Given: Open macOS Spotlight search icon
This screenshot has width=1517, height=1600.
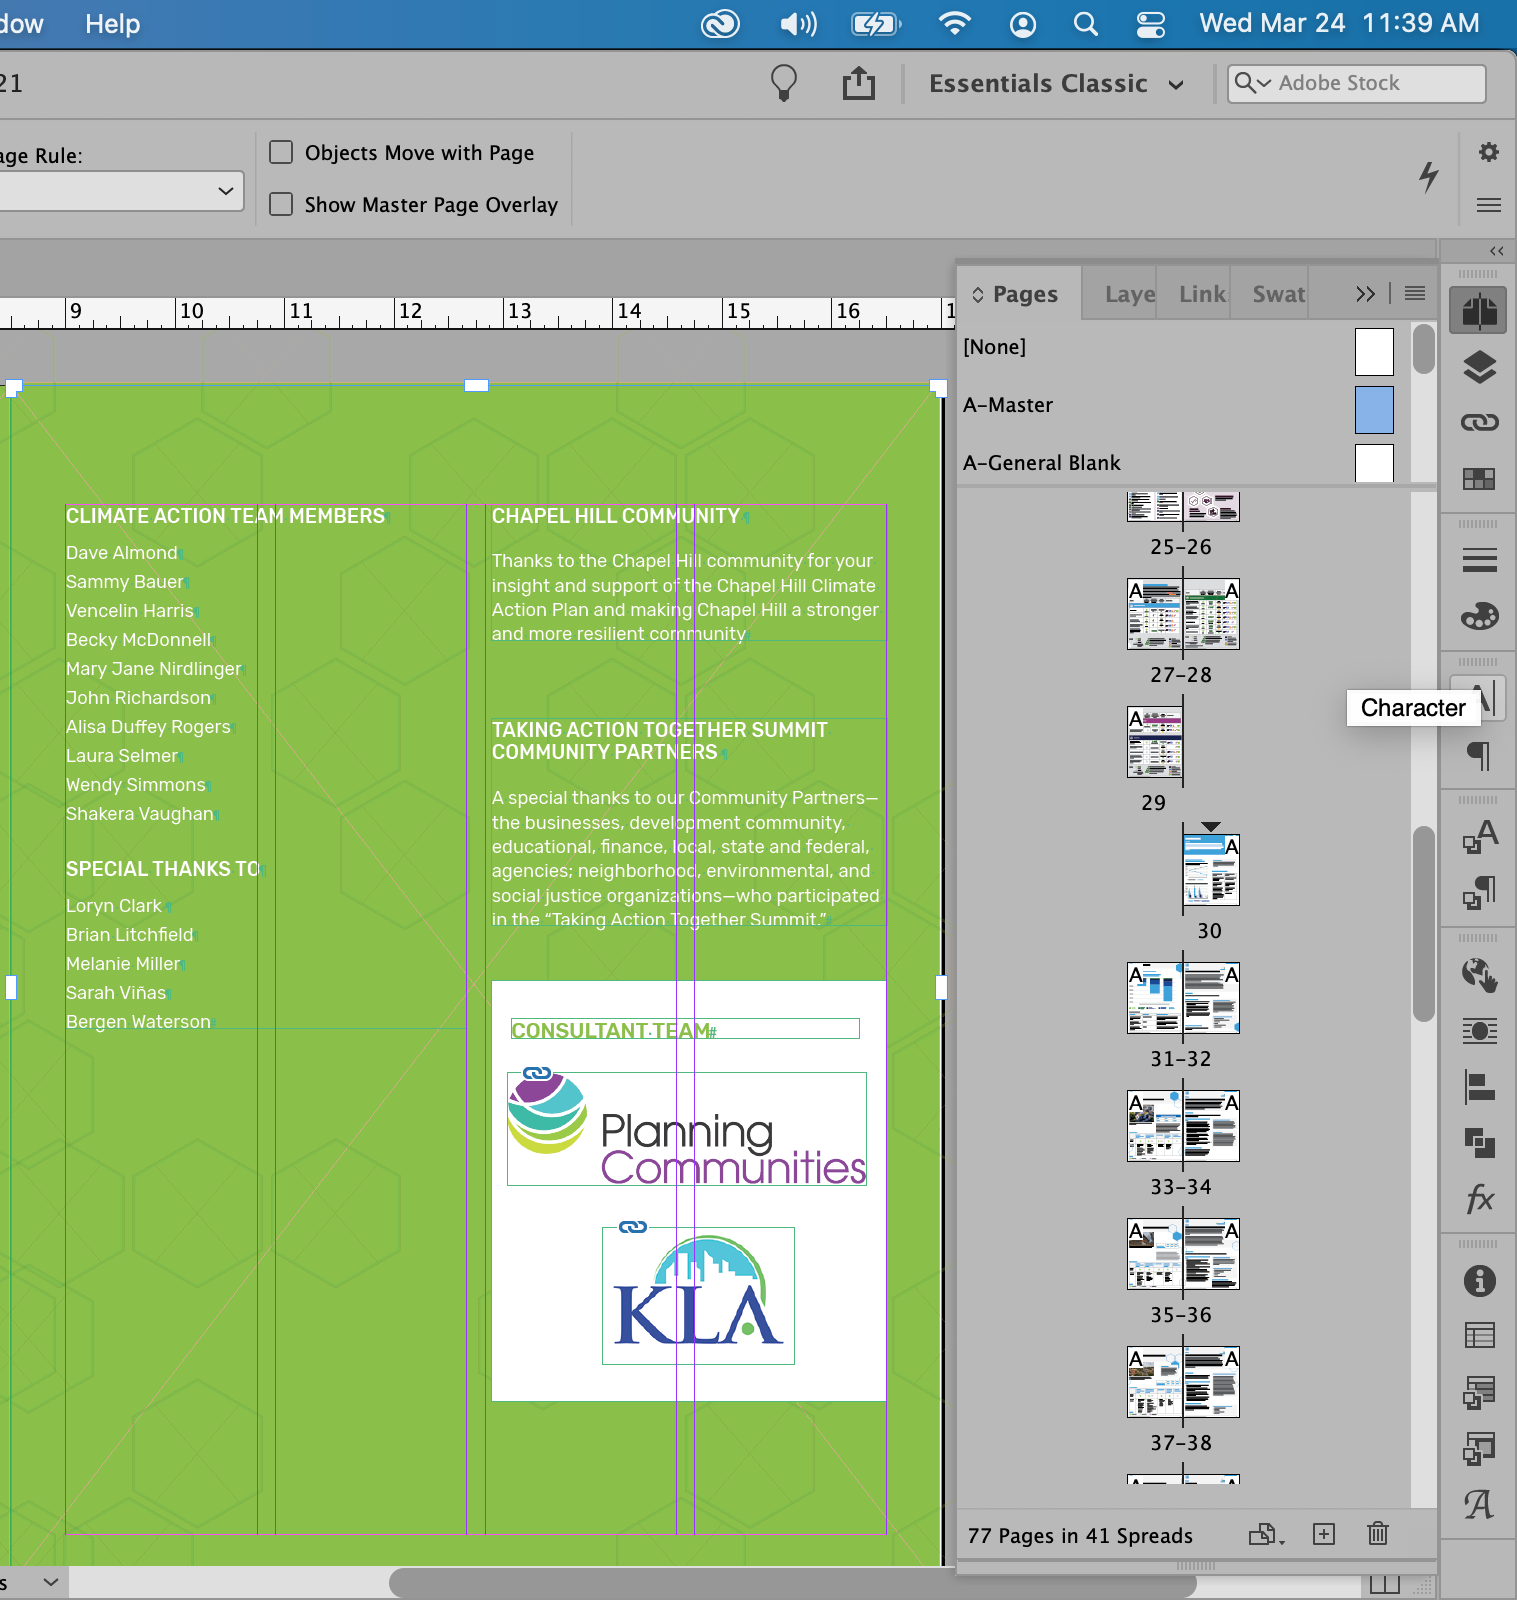Looking at the screenshot, I should (x=1086, y=24).
